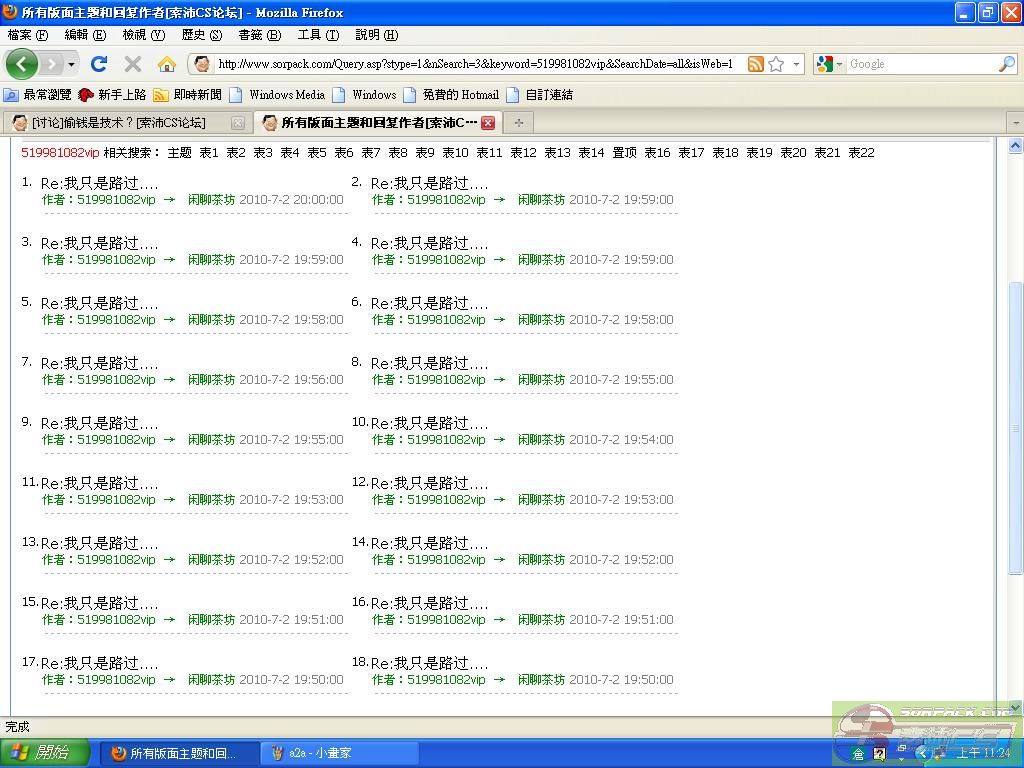Bookmark this page with the star icon
The width and height of the screenshot is (1024, 768).
776,64
